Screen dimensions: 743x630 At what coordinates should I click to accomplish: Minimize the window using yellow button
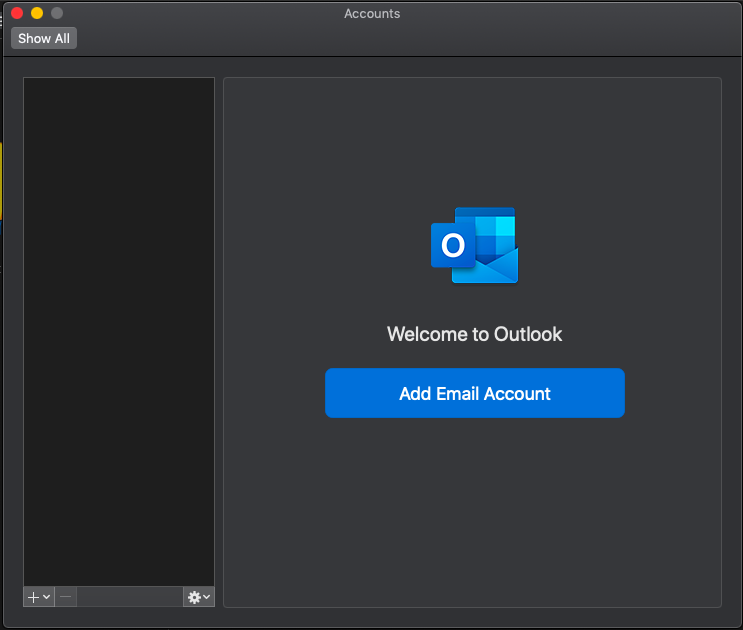coord(37,13)
